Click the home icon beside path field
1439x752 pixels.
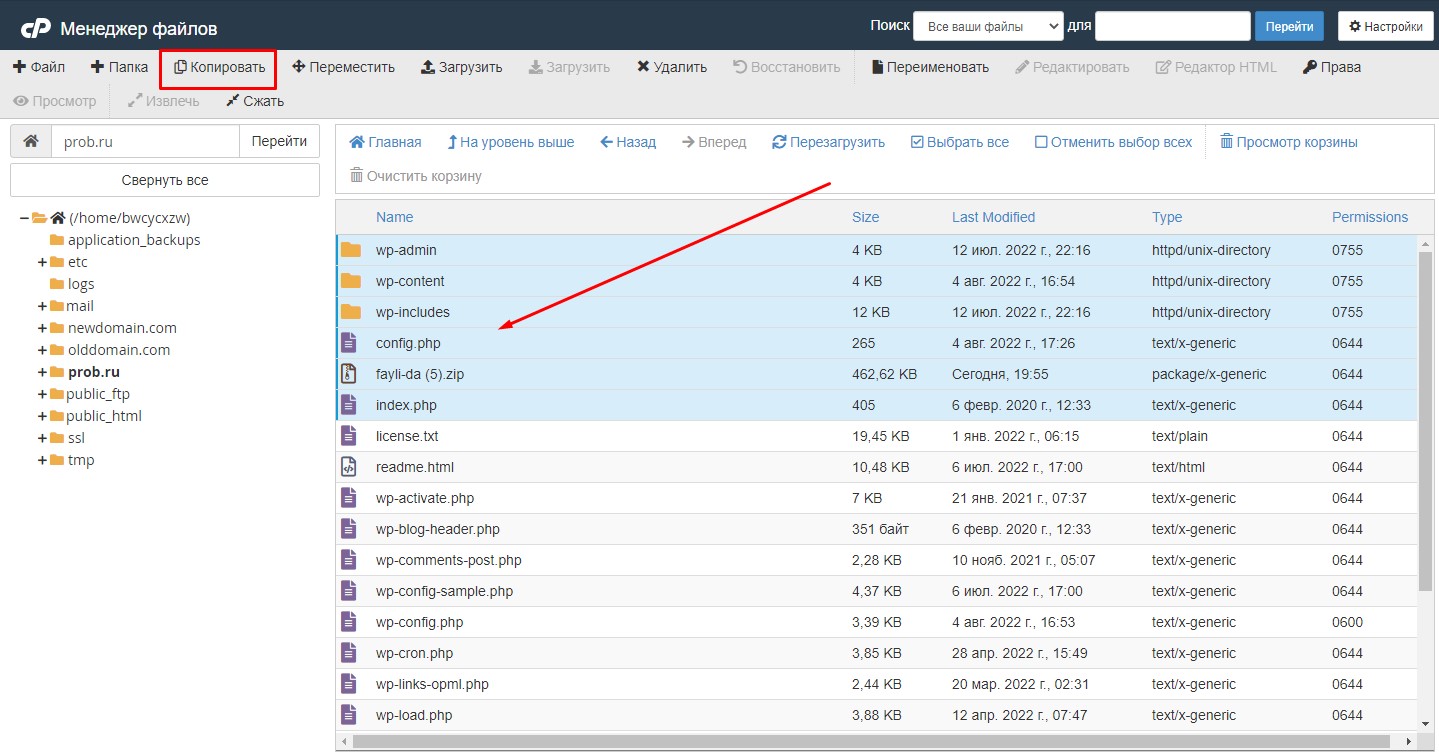tap(31, 141)
